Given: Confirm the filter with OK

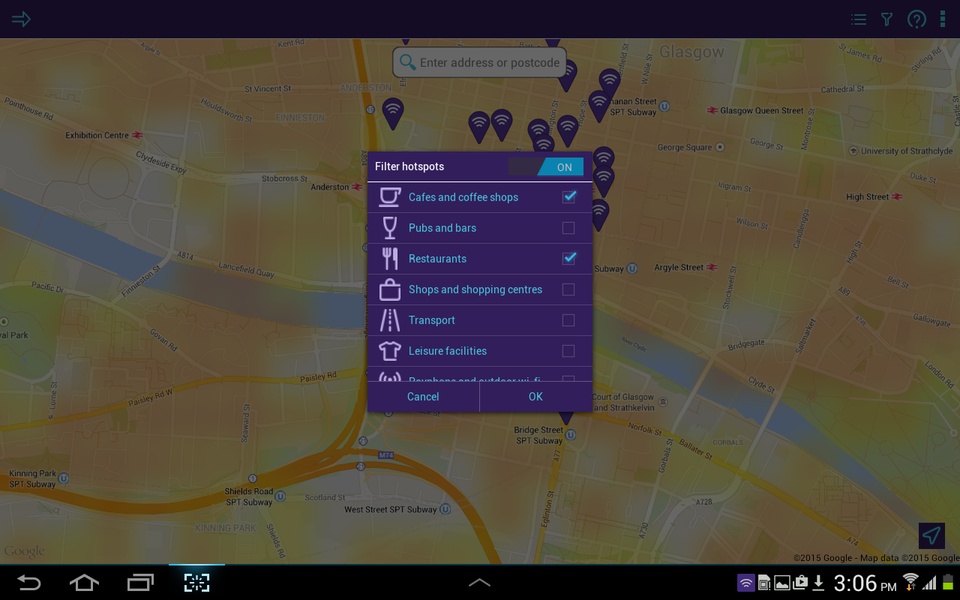Looking at the screenshot, I should (536, 397).
